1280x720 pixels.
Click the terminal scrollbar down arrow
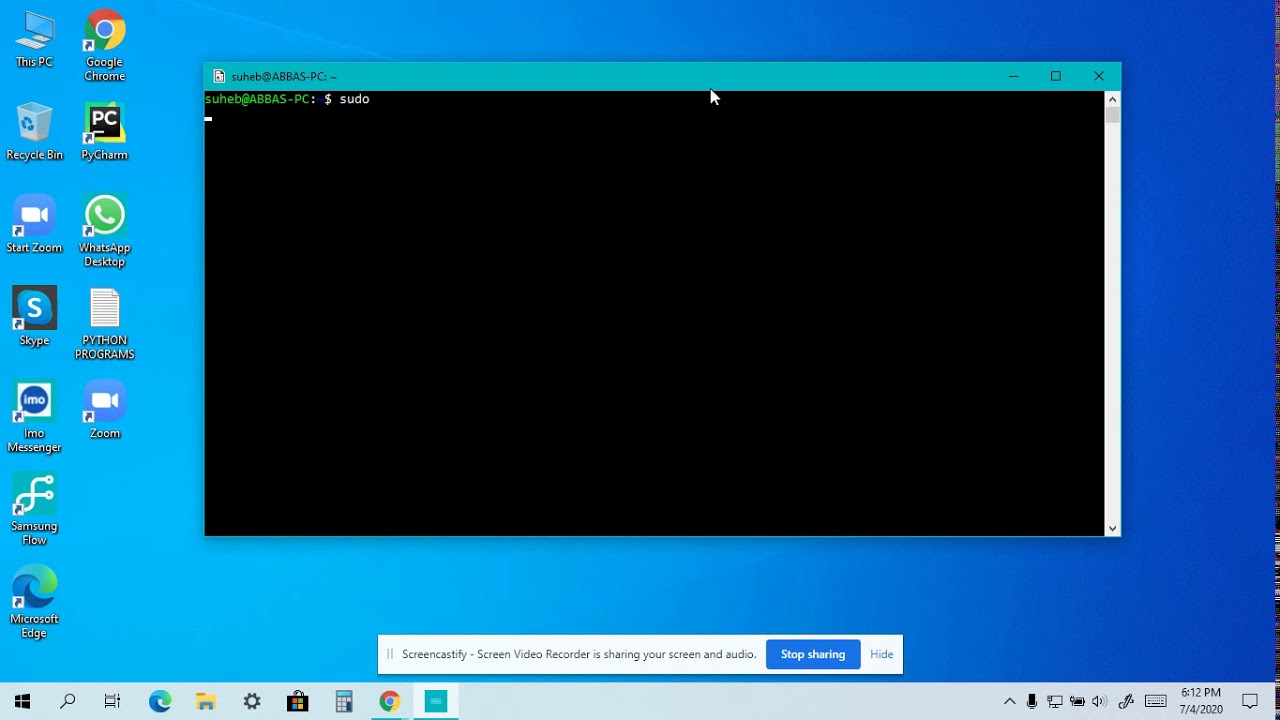click(x=1112, y=528)
